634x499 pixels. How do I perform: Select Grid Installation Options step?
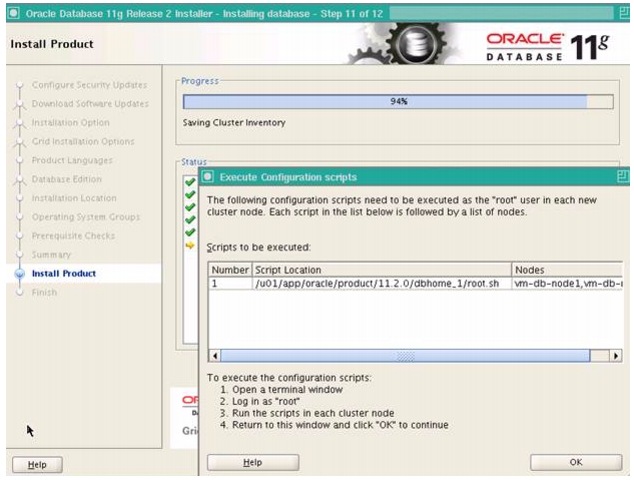click(x=83, y=142)
